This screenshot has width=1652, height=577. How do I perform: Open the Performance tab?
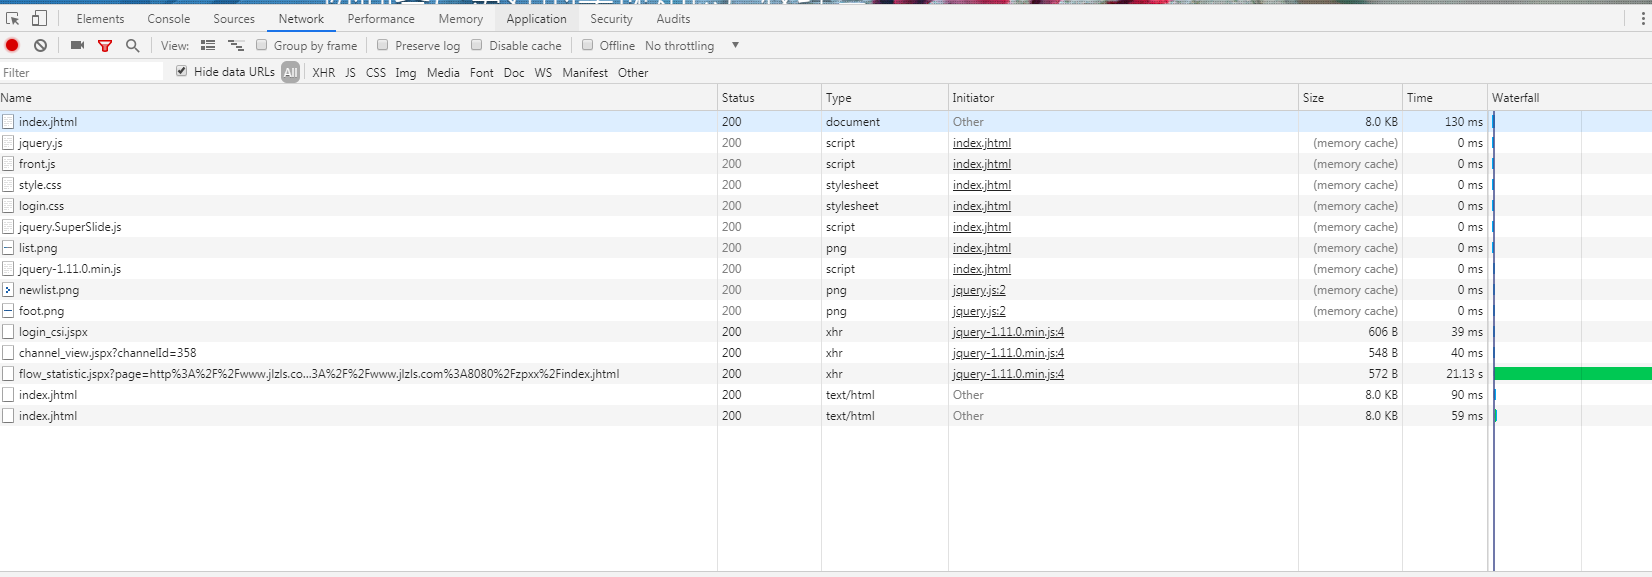click(x=380, y=19)
